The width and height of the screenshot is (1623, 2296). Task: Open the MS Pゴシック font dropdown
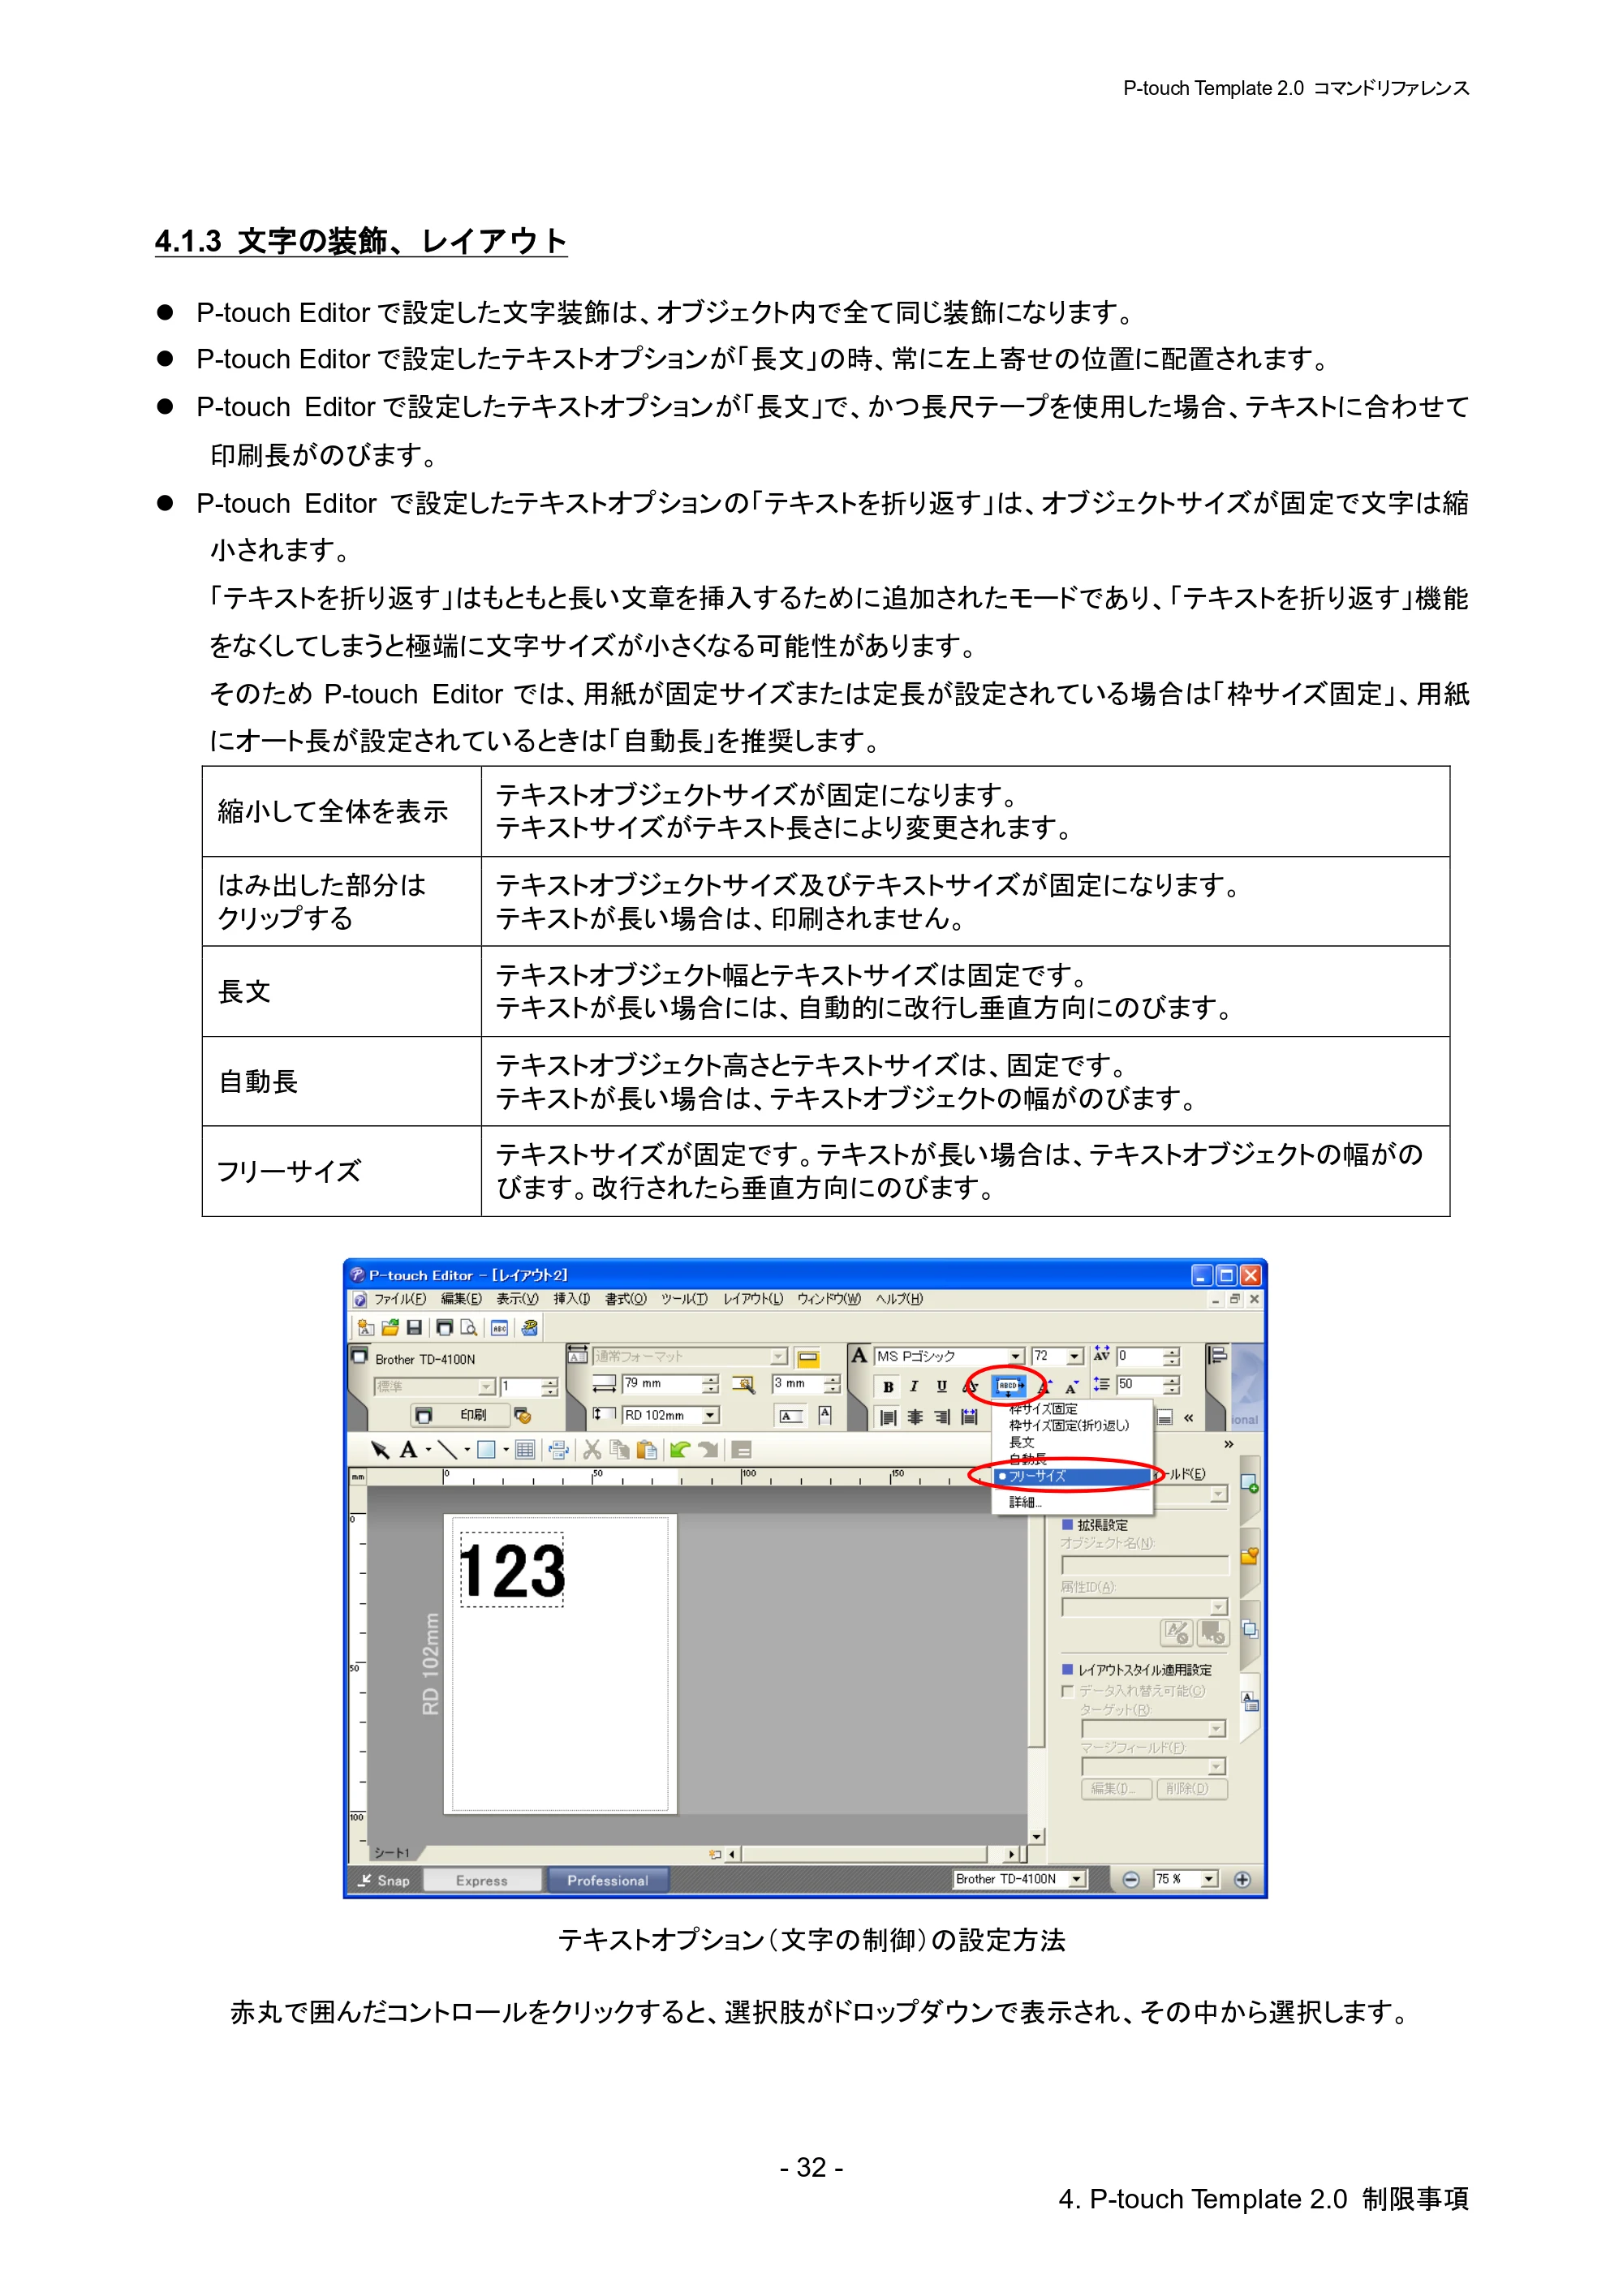tap(1016, 1356)
